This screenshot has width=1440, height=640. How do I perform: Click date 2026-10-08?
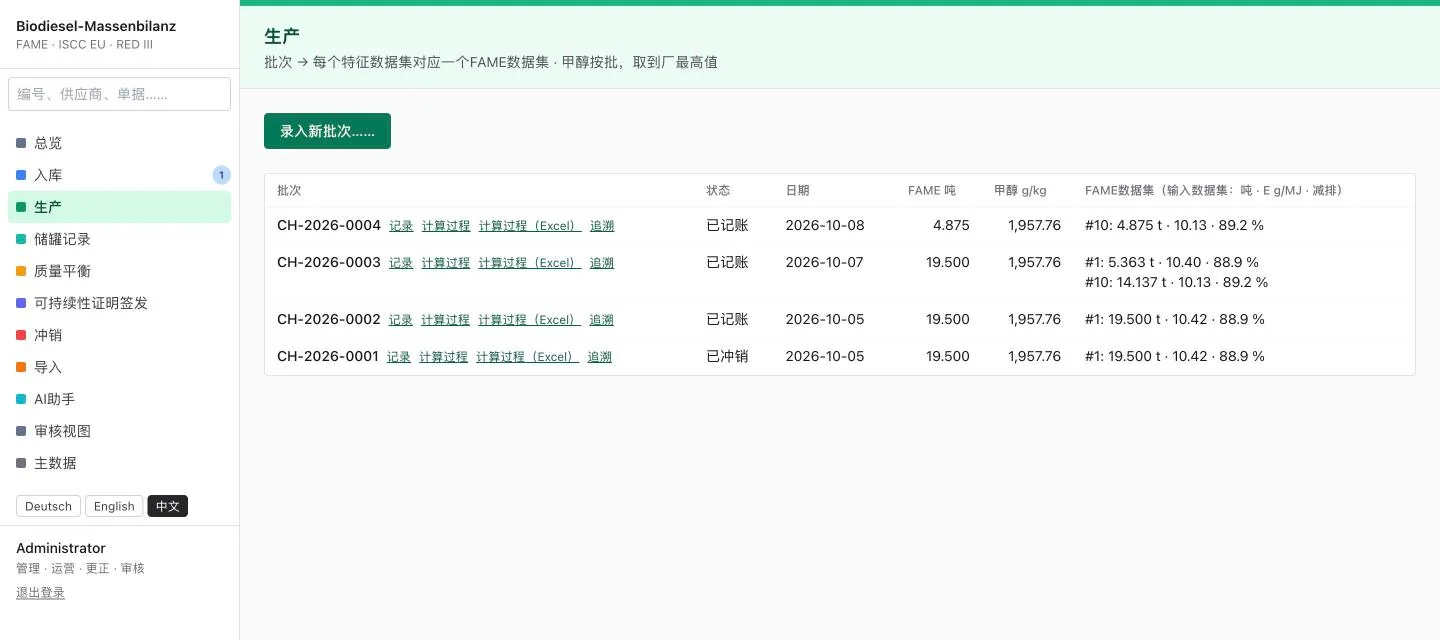[825, 225]
